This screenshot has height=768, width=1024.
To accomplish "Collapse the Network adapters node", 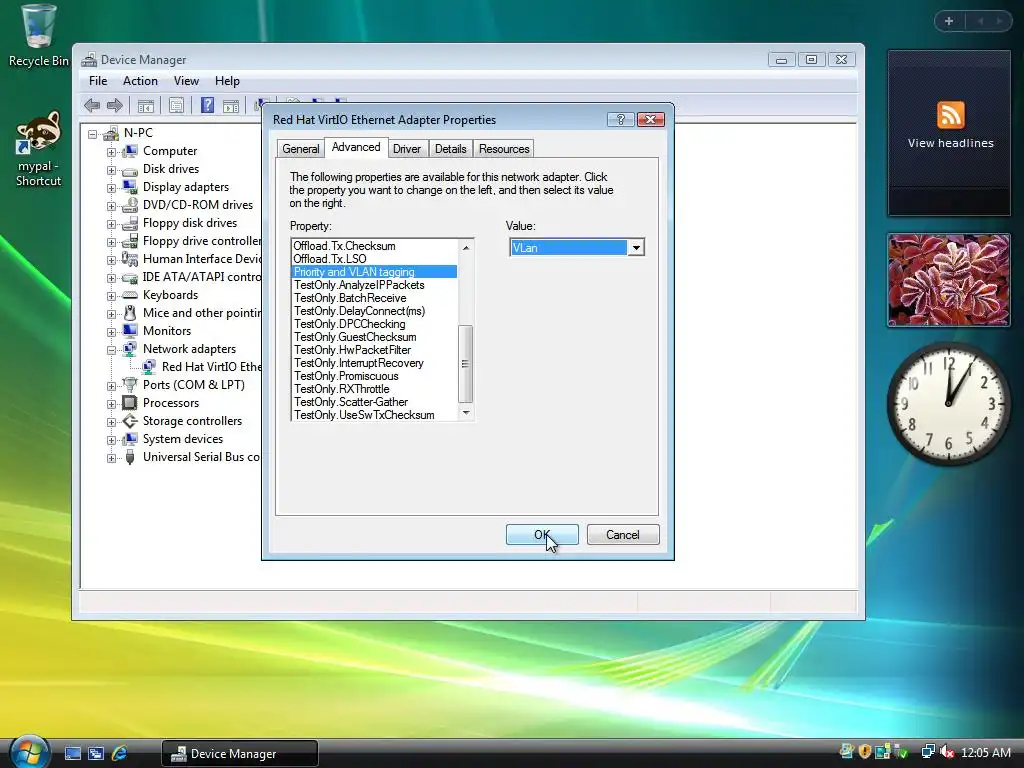I will click(112, 349).
